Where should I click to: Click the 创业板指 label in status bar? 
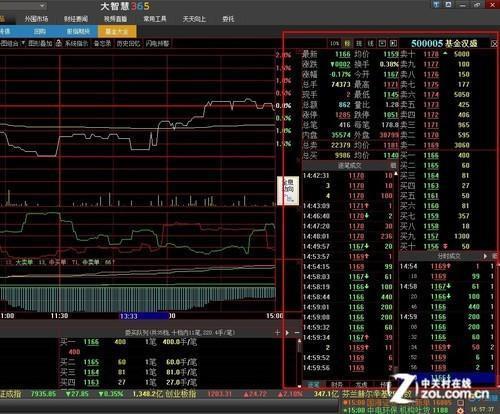[181, 394]
